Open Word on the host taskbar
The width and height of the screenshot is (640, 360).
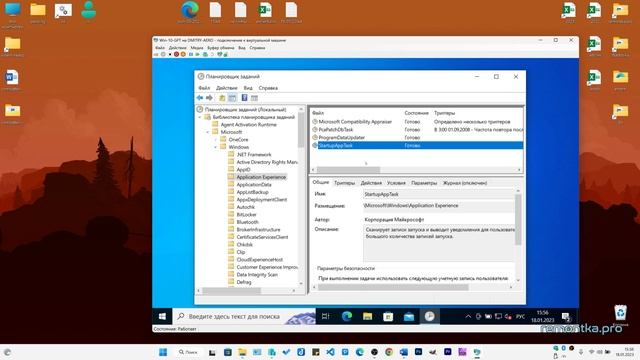click(404, 352)
